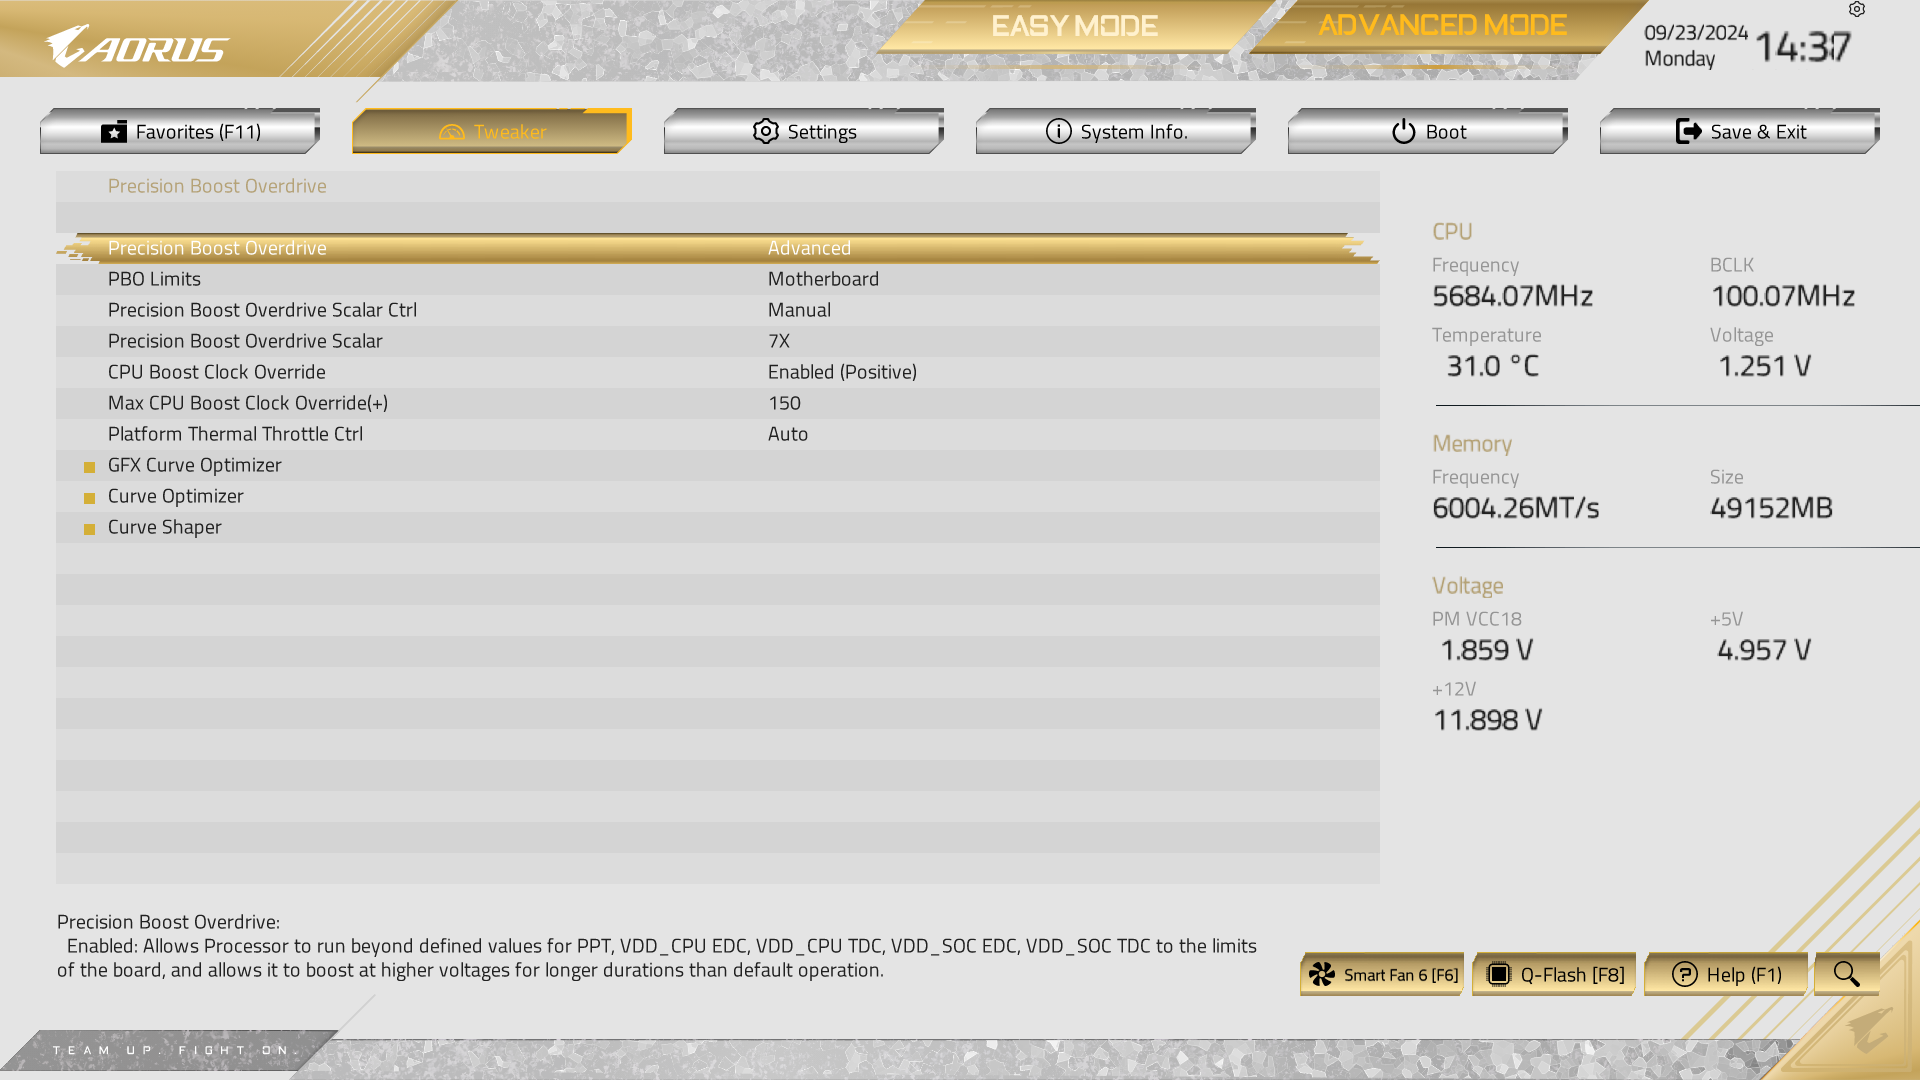Click the Tweaker gauge icon
The image size is (1920, 1080).
[452, 132]
